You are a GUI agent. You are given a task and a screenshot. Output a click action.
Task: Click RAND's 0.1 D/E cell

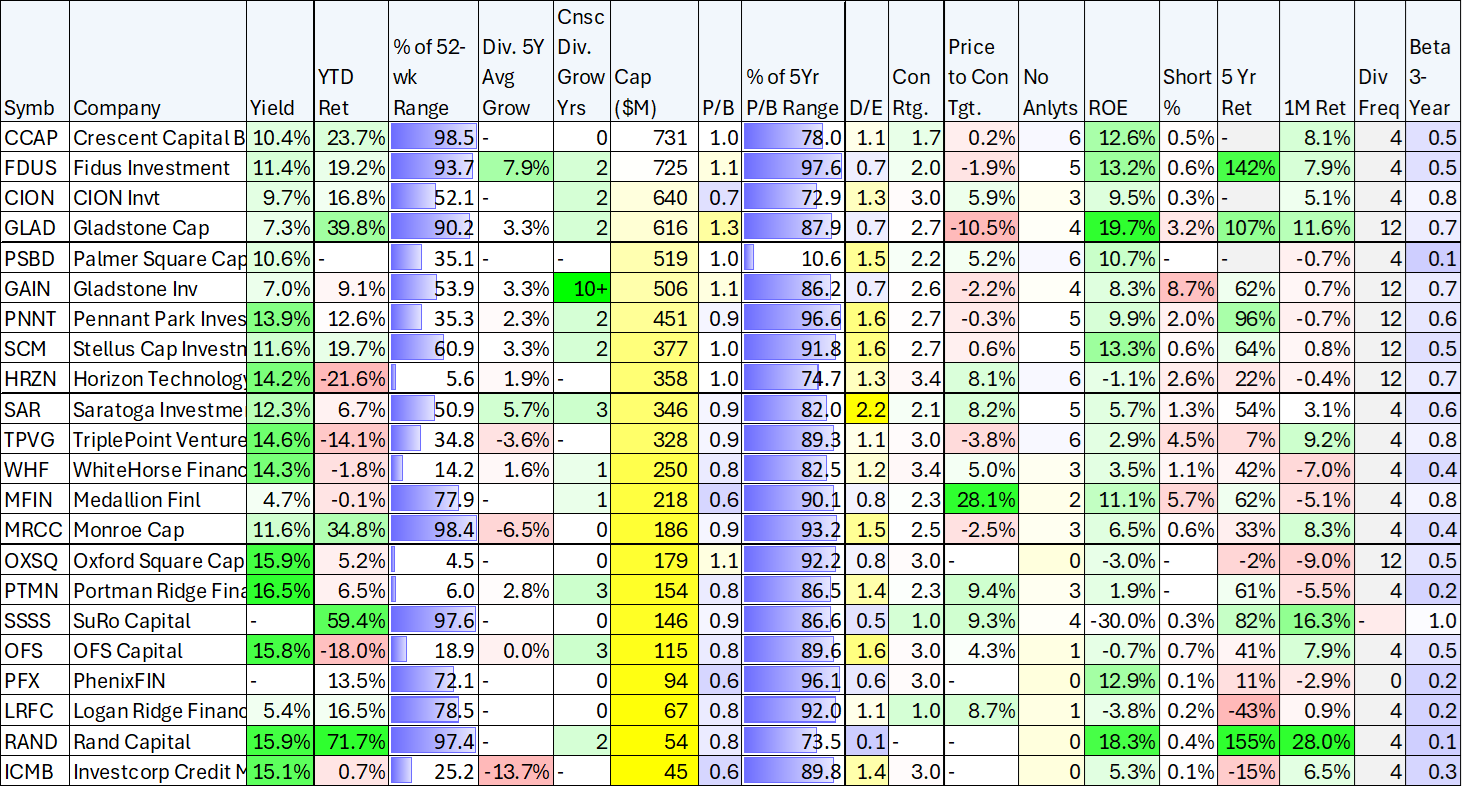coord(866,740)
